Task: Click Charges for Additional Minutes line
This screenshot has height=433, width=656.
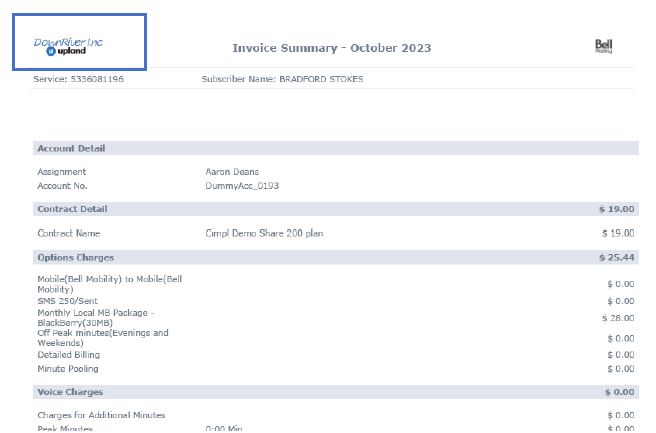Action: [101, 415]
